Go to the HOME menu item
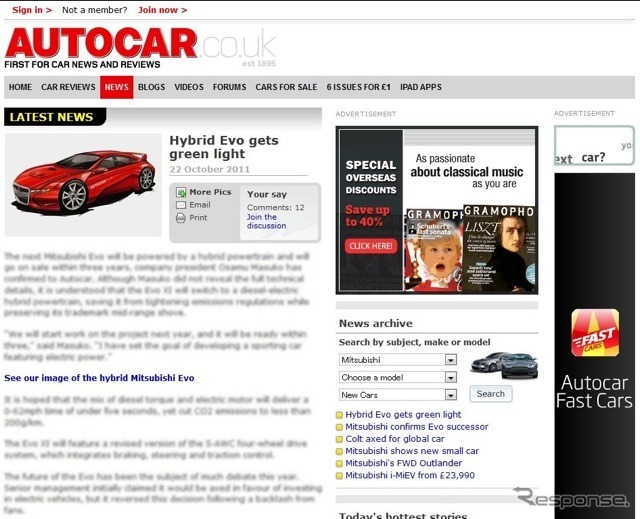Viewport: 640px width, 519px height. (x=20, y=87)
